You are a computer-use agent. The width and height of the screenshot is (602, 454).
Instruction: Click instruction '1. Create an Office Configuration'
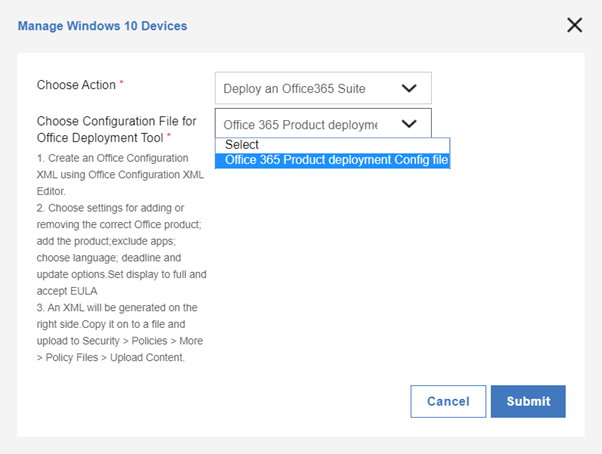(112, 158)
